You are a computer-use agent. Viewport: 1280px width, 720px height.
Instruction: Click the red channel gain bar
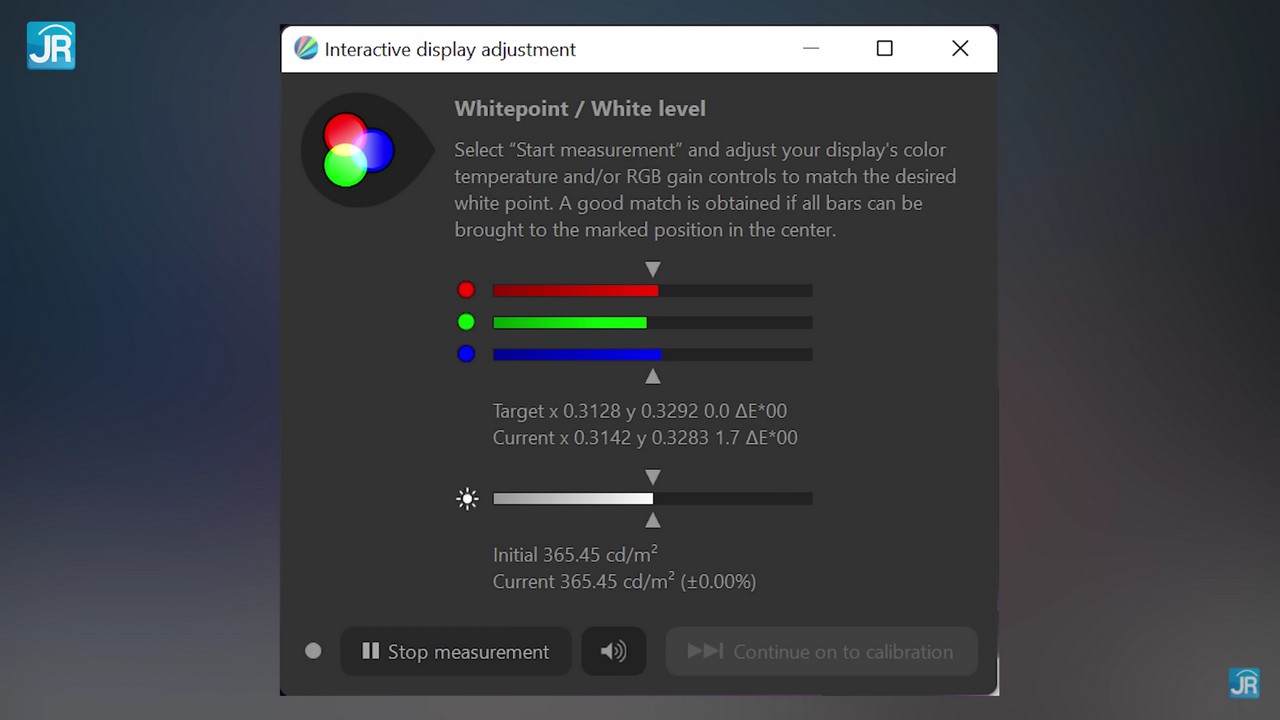tap(652, 290)
